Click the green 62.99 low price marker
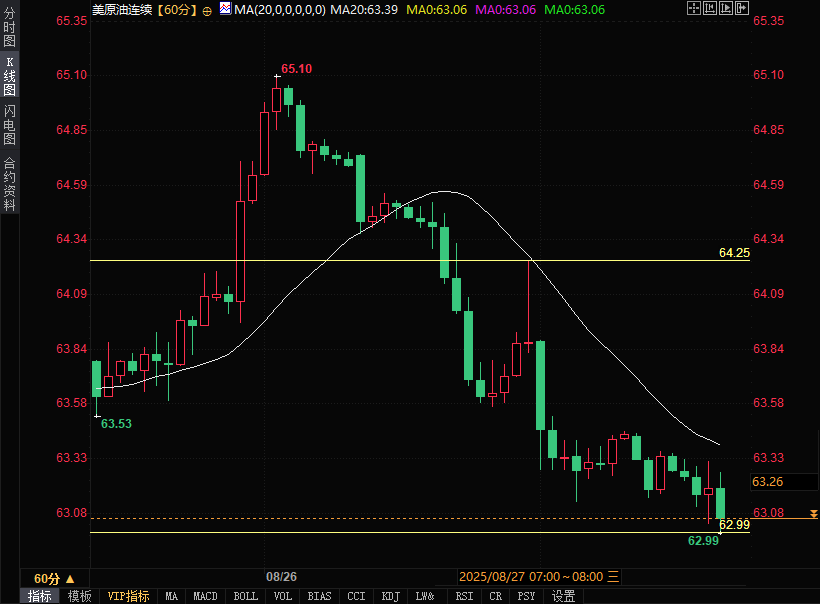 (703, 541)
